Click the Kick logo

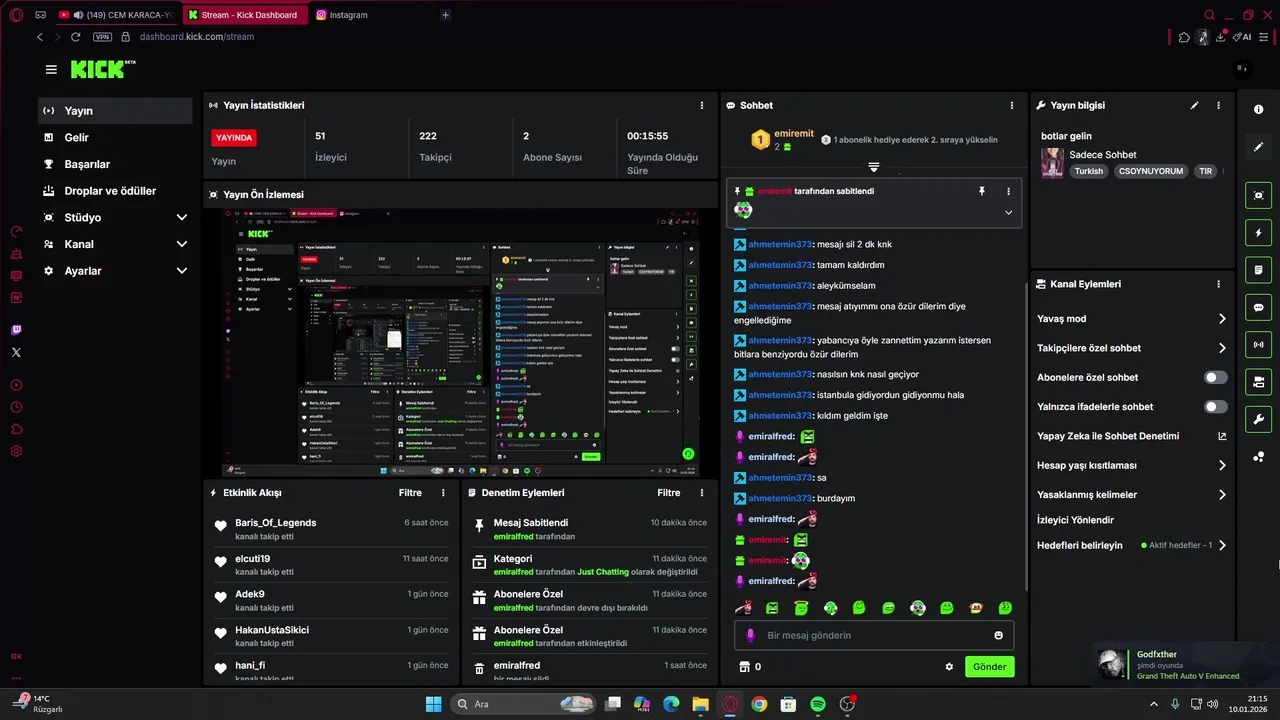pos(102,69)
